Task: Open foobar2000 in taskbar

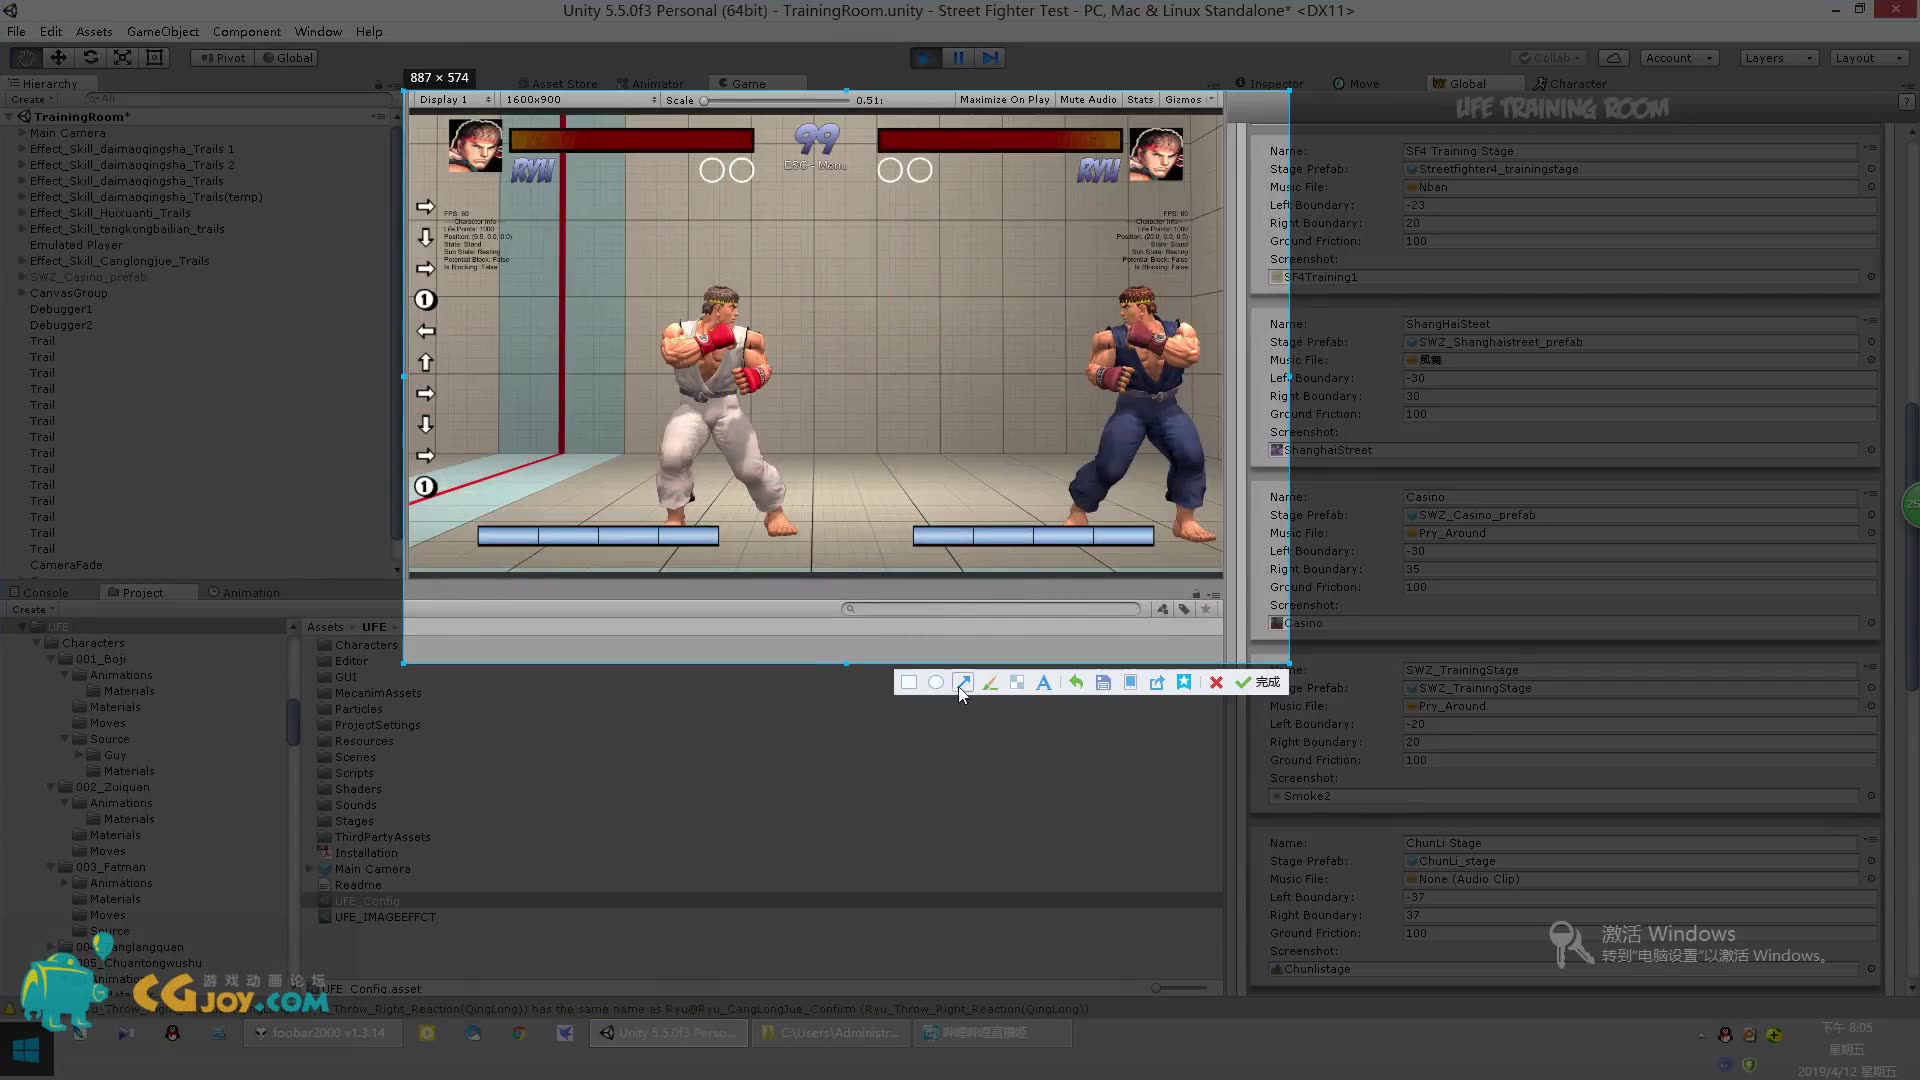Action: point(322,1033)
